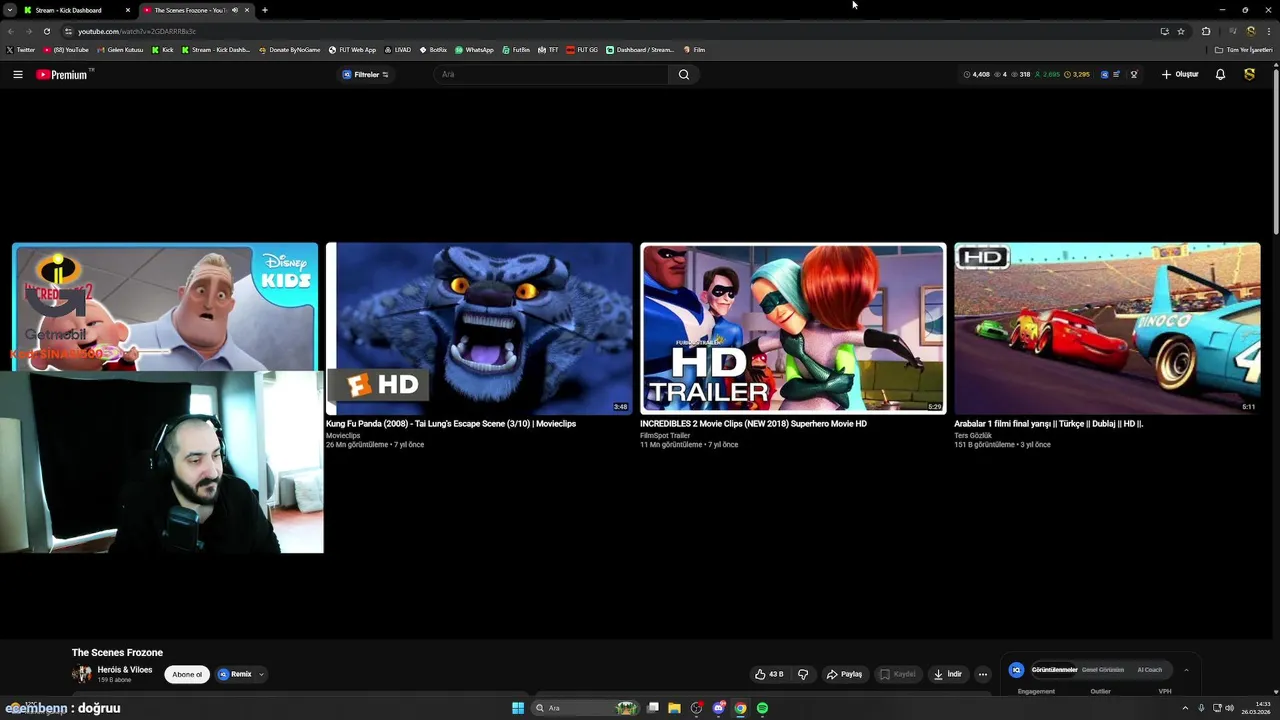Open more actions three-dot menu under video
The height and width of the screenshot is (720, 1280).
click(983, 674)
